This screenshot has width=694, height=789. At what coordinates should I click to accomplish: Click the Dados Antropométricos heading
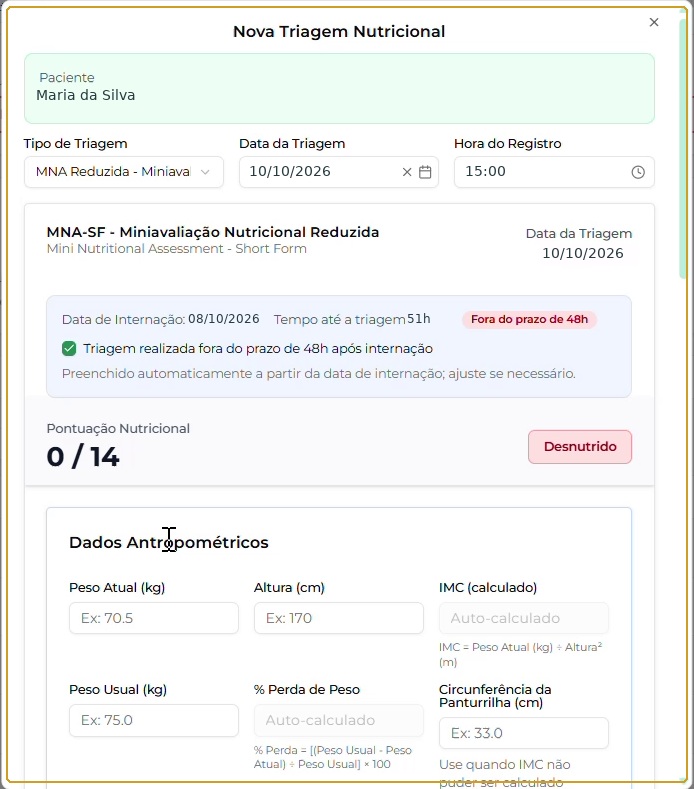(x=169, y=542)
